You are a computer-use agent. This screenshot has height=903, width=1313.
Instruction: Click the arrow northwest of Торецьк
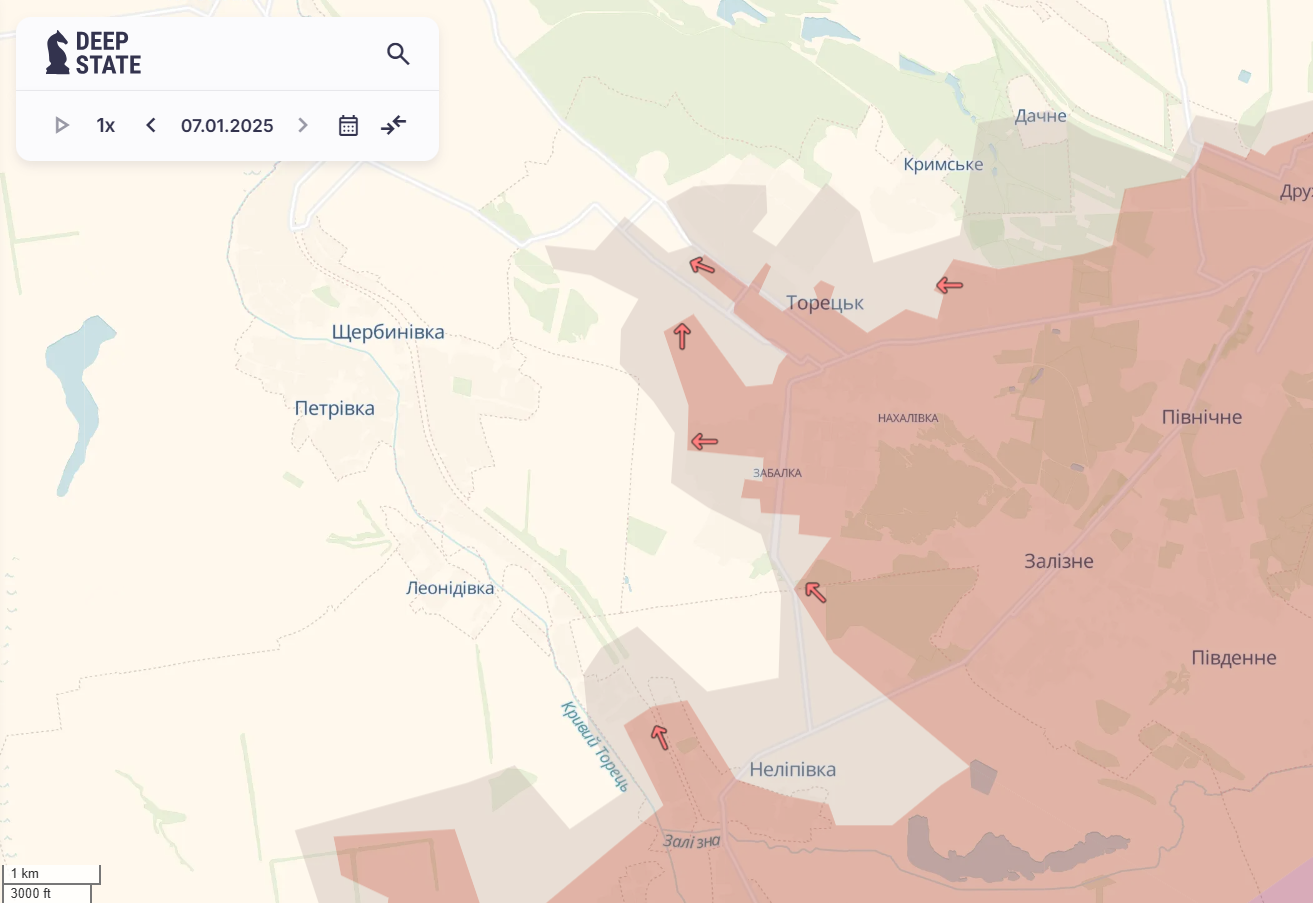pos(702,265)
